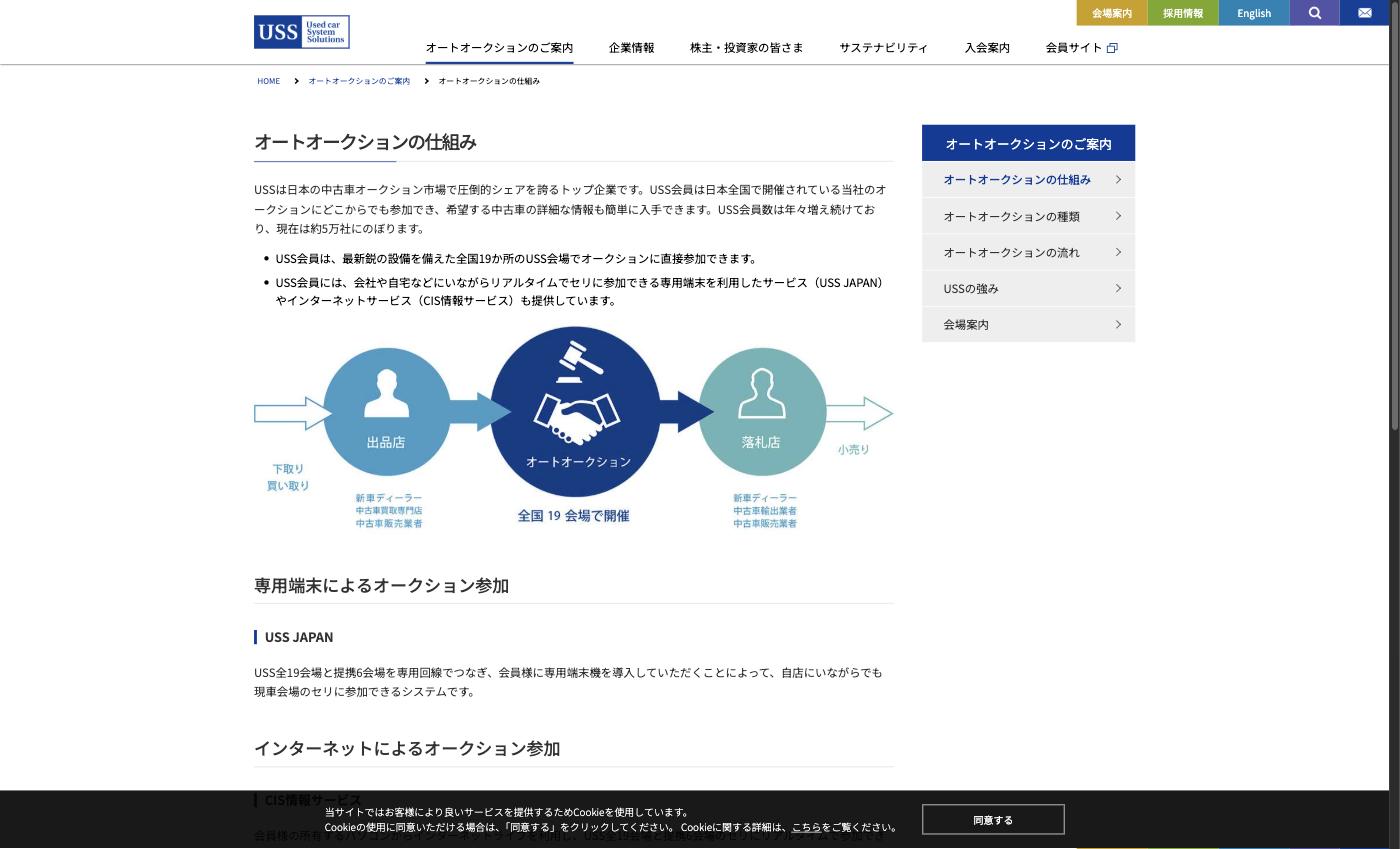This screenshot has width=1400, height=849.
Task: Open オートオークションのご案内 main menu
Action: 499,47
